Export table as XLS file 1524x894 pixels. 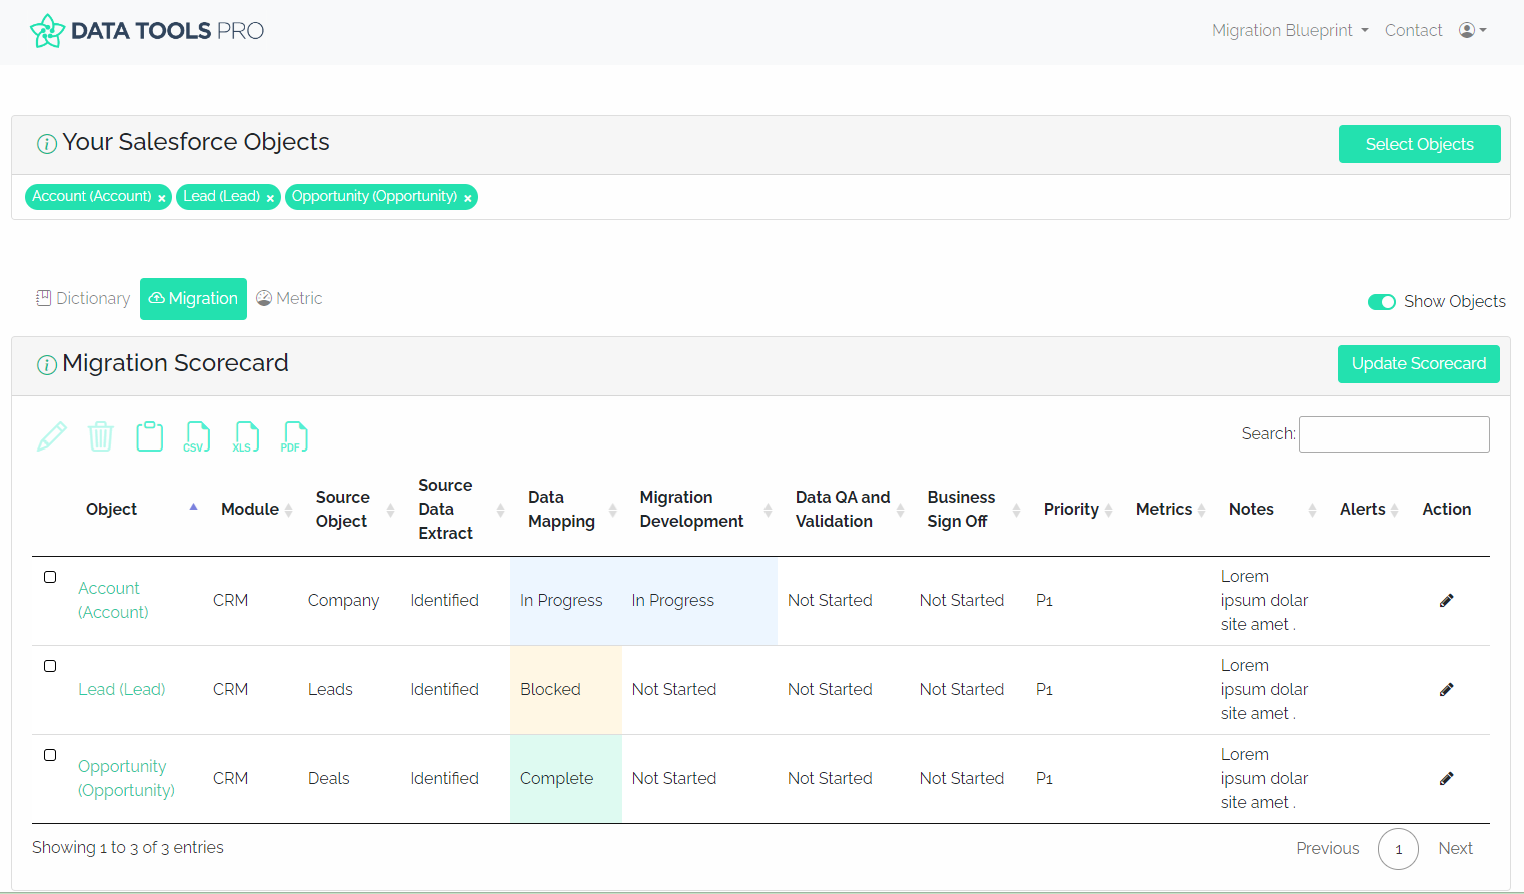click(x=246, y=437)
